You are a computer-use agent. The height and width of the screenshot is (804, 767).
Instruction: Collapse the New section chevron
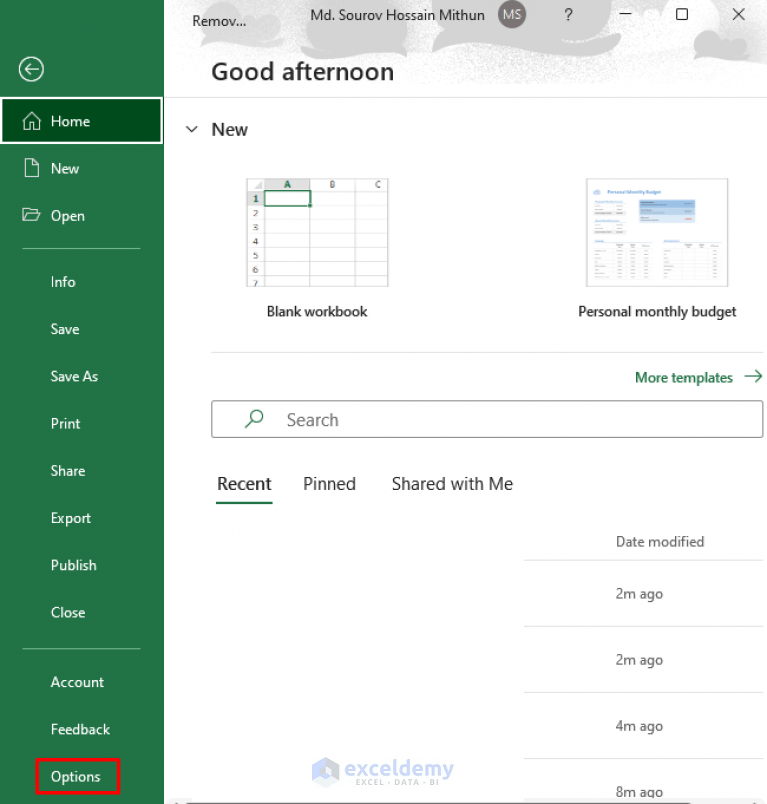192,129
